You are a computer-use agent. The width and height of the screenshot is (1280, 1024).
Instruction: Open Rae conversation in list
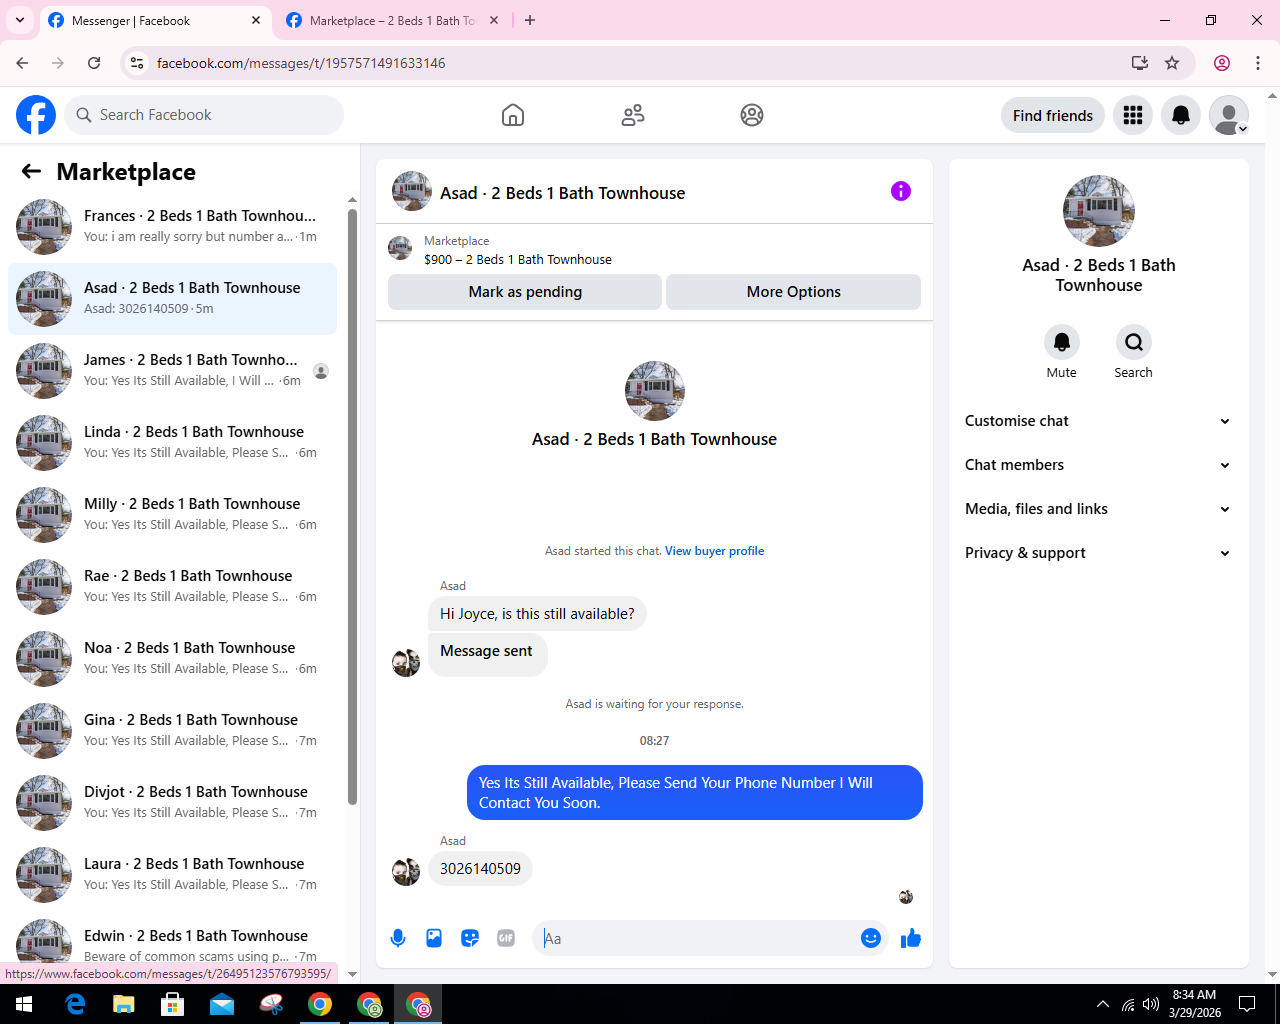click(172, 587)
